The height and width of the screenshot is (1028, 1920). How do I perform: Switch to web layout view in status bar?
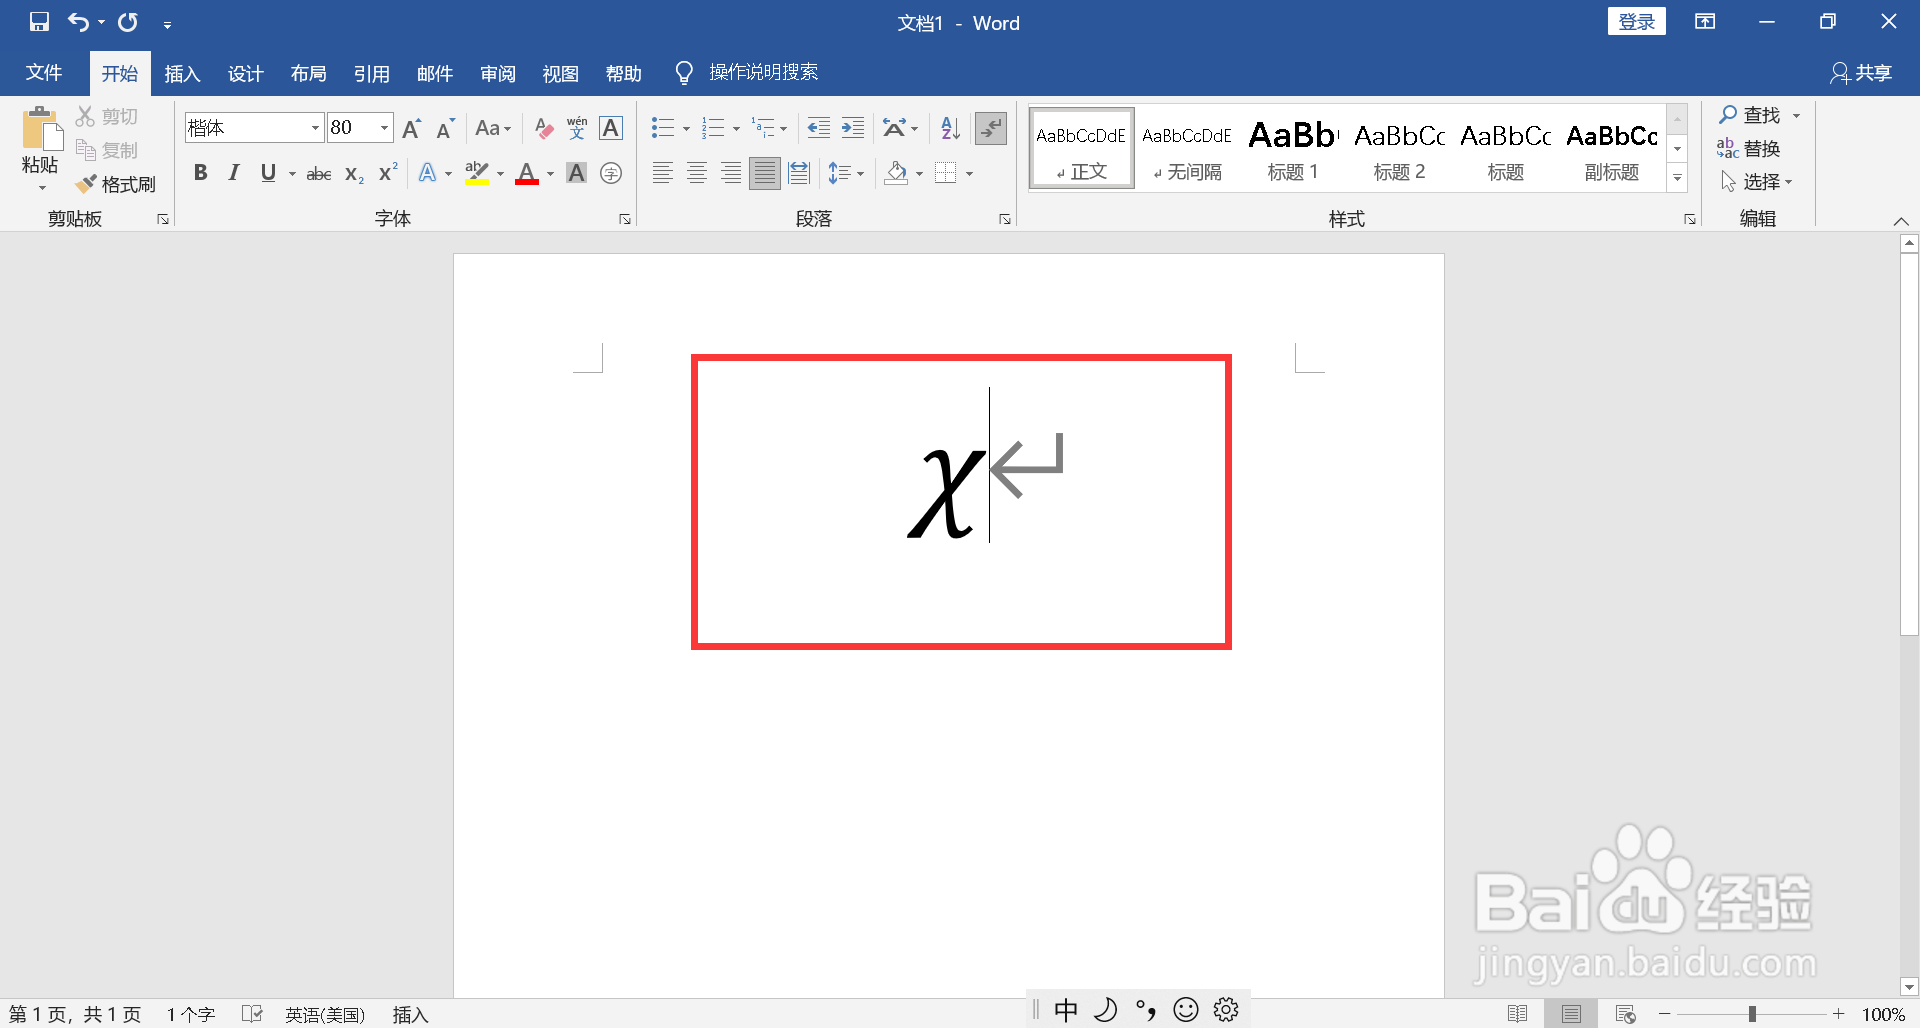tap(1625, 1014)
